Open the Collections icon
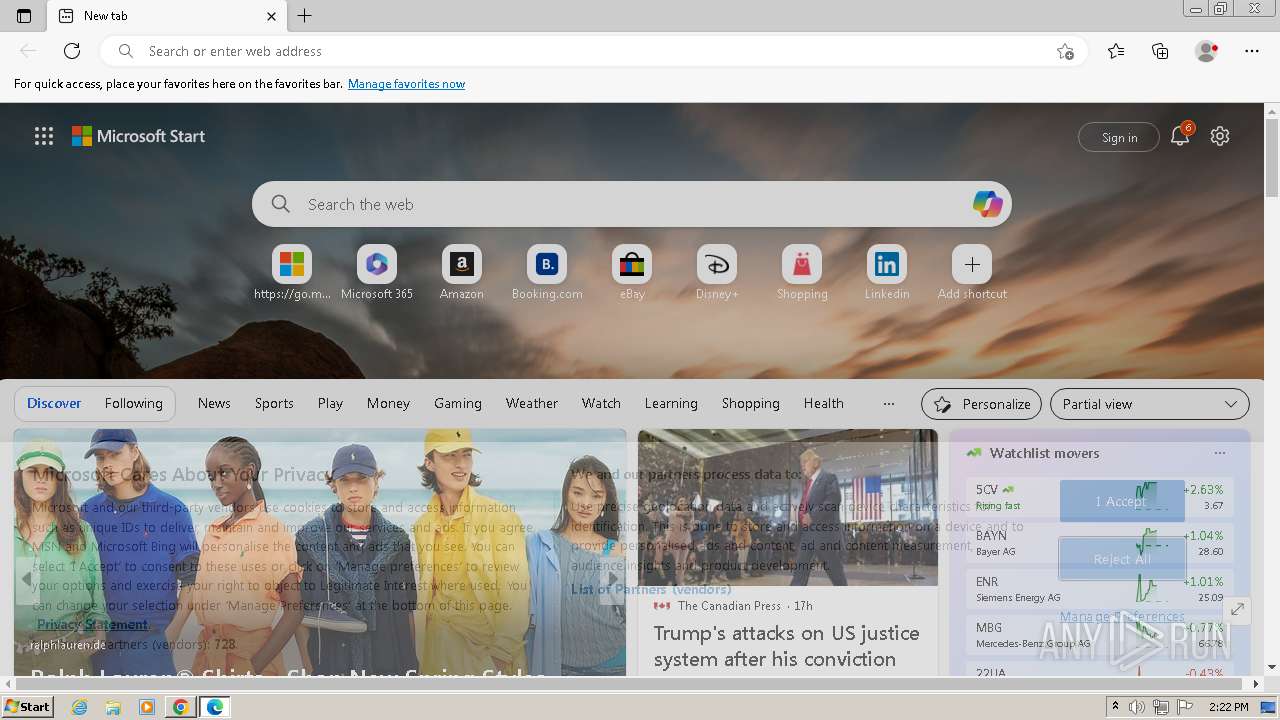Screen dimensions: 1280x720 pyautogui.click(x=1160, y=51)
